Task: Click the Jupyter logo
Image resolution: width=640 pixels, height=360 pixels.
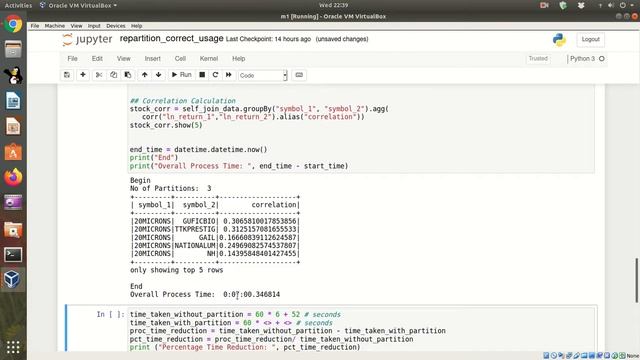Action: click(x=87, y=40)
